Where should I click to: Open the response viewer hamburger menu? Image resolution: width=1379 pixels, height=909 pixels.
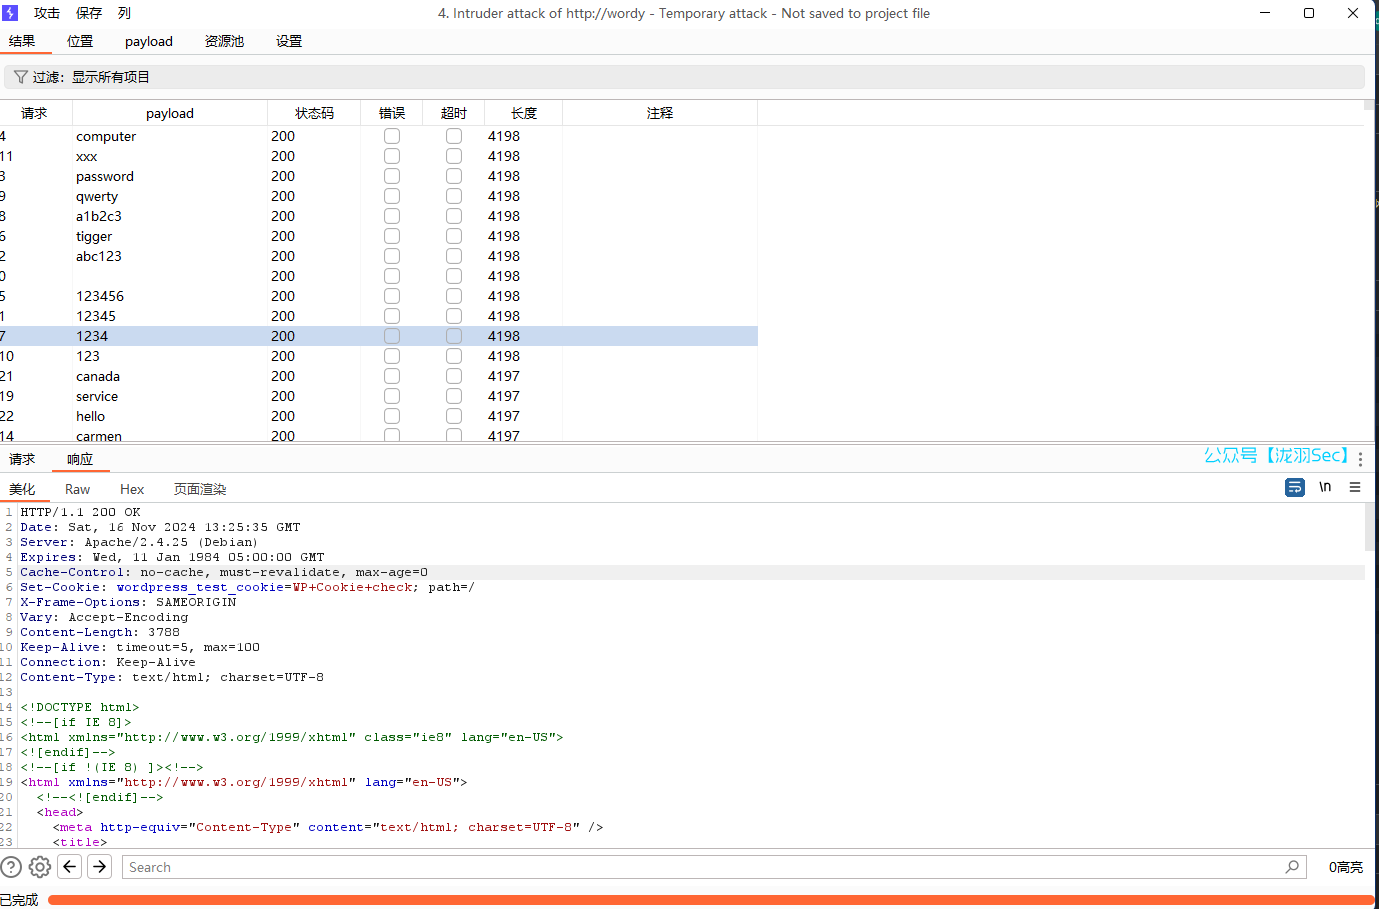tap(1355, 487)
